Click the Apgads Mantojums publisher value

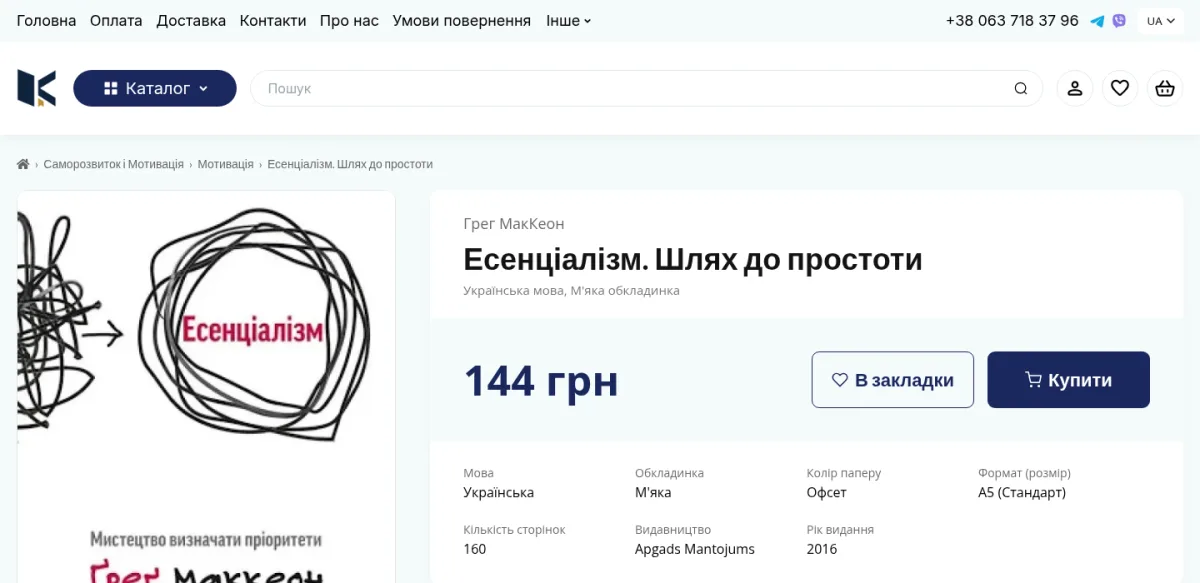pos(695,549)
